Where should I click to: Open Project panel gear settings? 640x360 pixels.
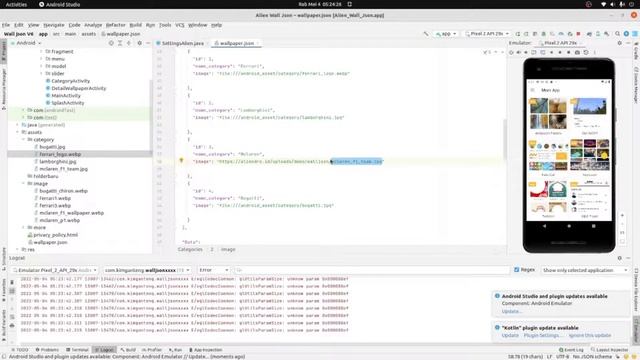pyautogui.click(x=140, y=43)
